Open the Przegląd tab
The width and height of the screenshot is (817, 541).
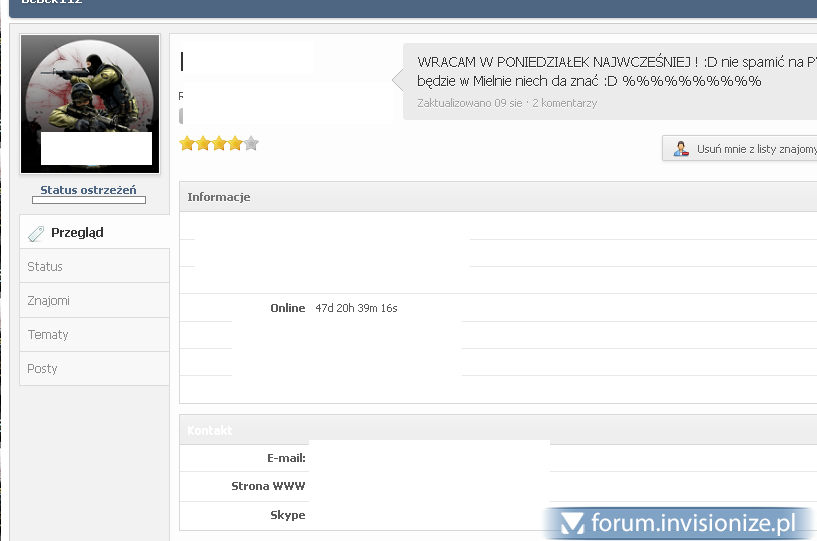77,233
